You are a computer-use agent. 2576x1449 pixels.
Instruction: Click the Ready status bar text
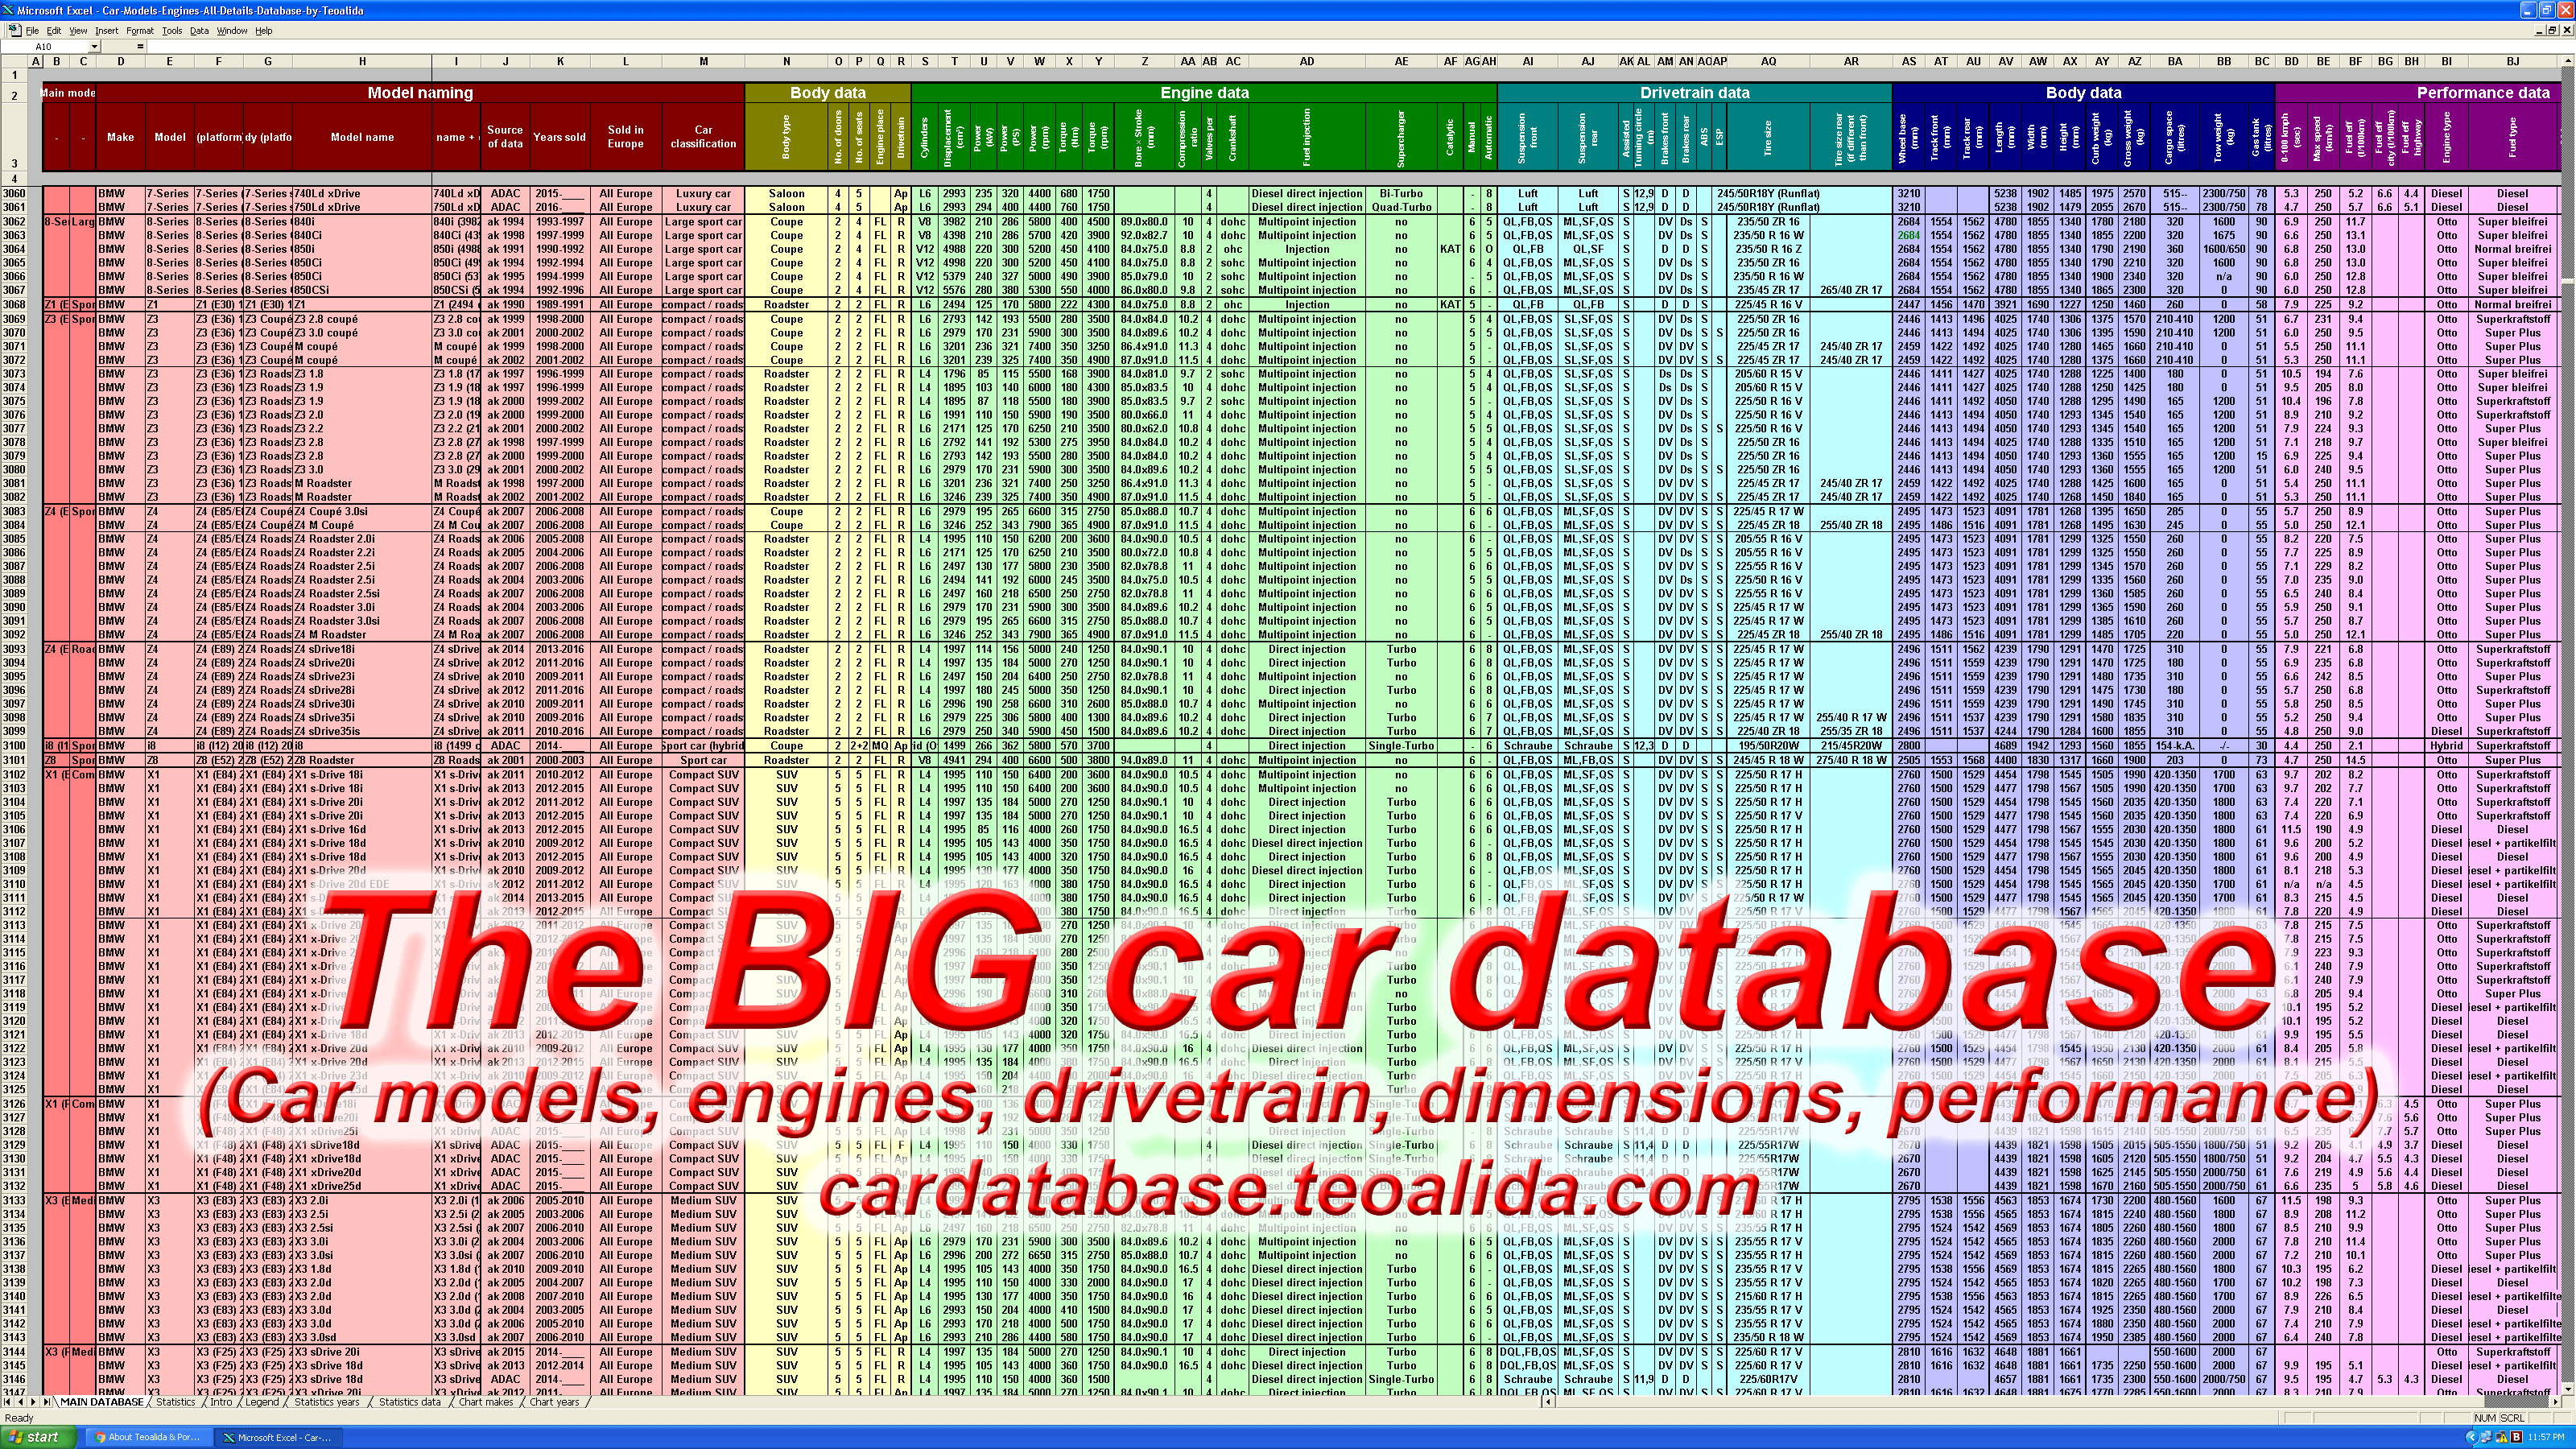click(19, 1418)
